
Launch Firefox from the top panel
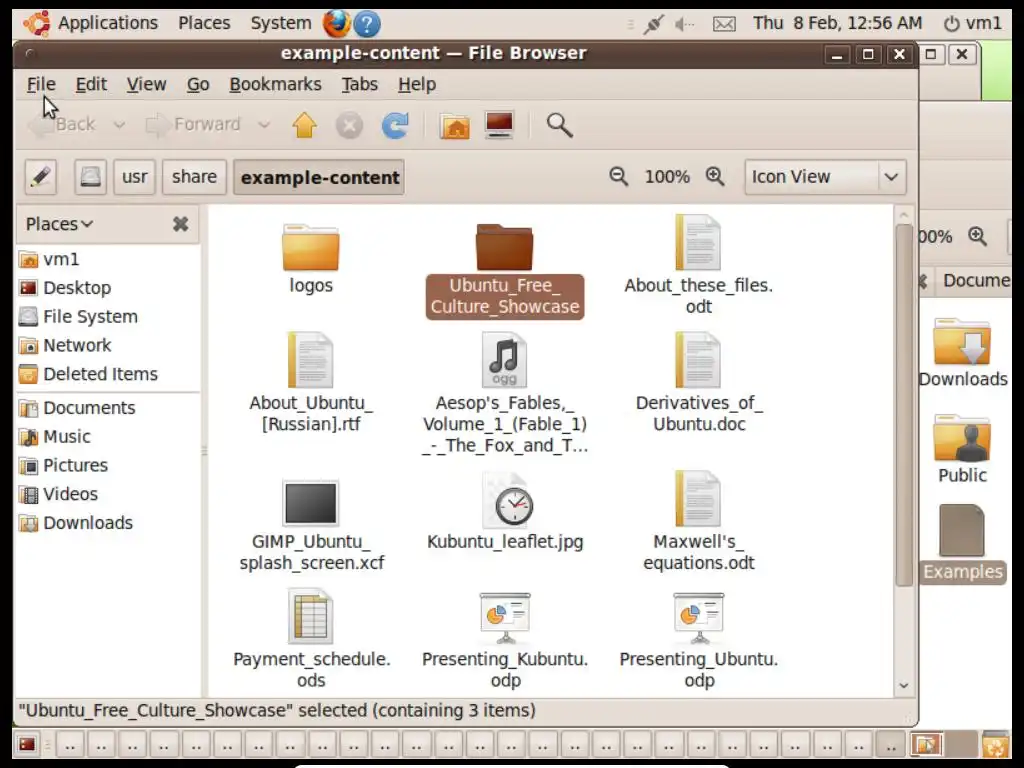coord(336,24)
